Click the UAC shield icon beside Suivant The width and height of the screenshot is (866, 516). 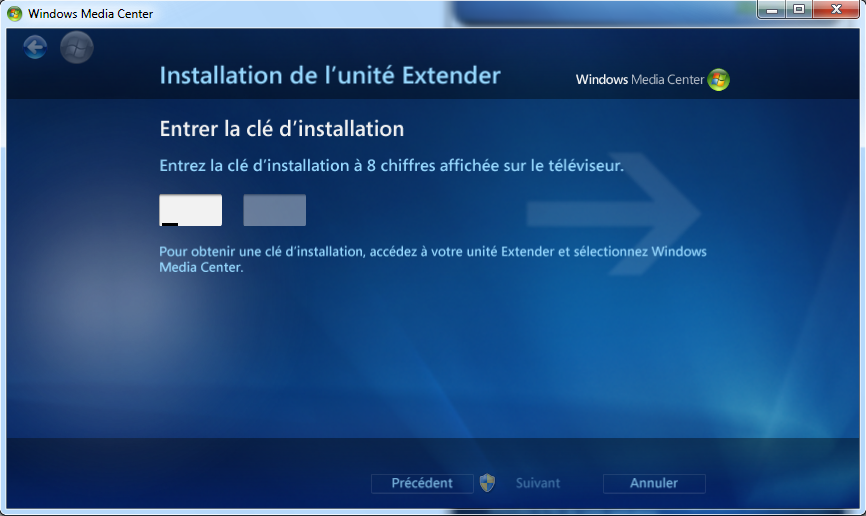click(487, 483)
